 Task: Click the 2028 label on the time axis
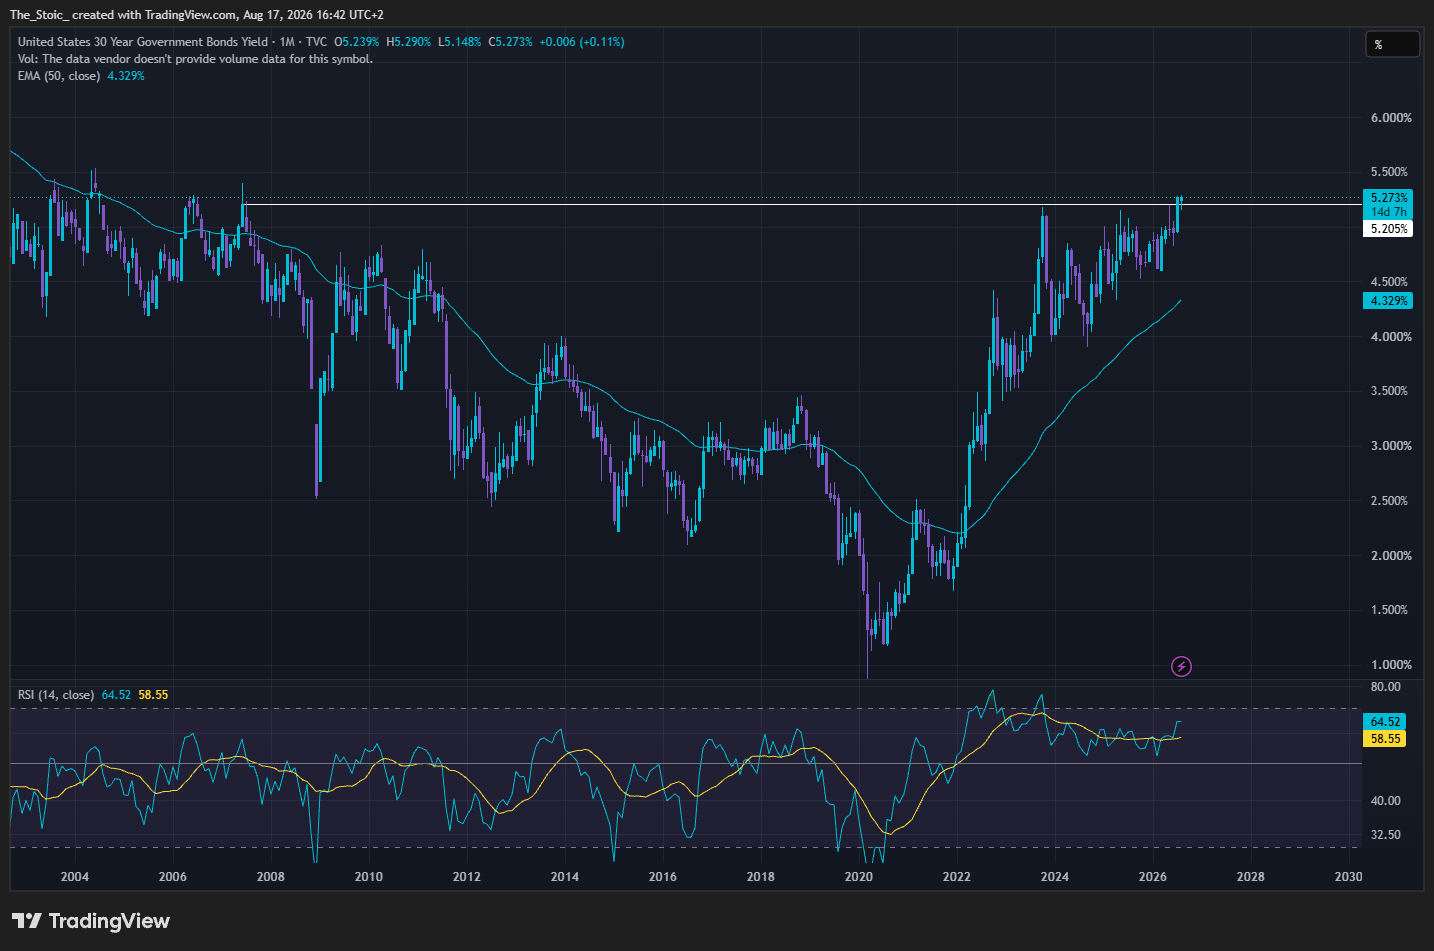tap(1251, 877)
